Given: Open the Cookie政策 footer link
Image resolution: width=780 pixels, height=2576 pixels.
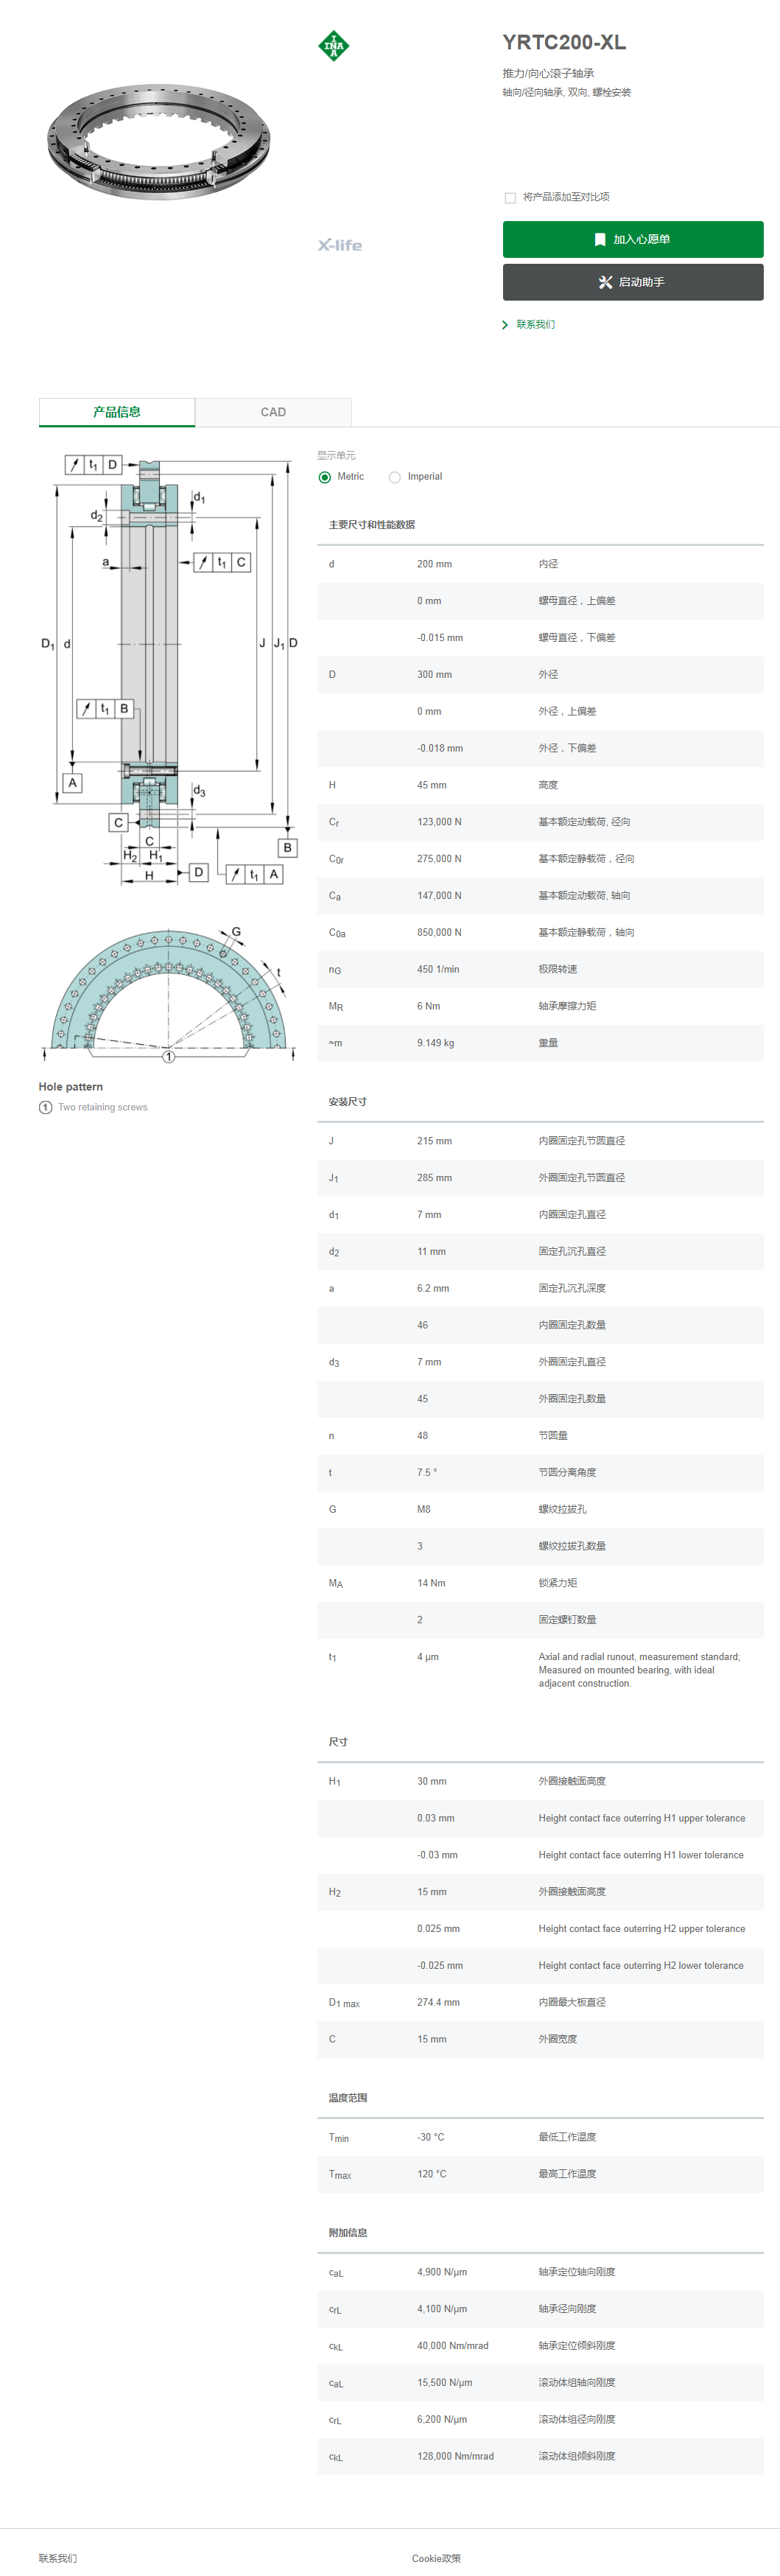Looking at the screenshot, I should 436,2558.
